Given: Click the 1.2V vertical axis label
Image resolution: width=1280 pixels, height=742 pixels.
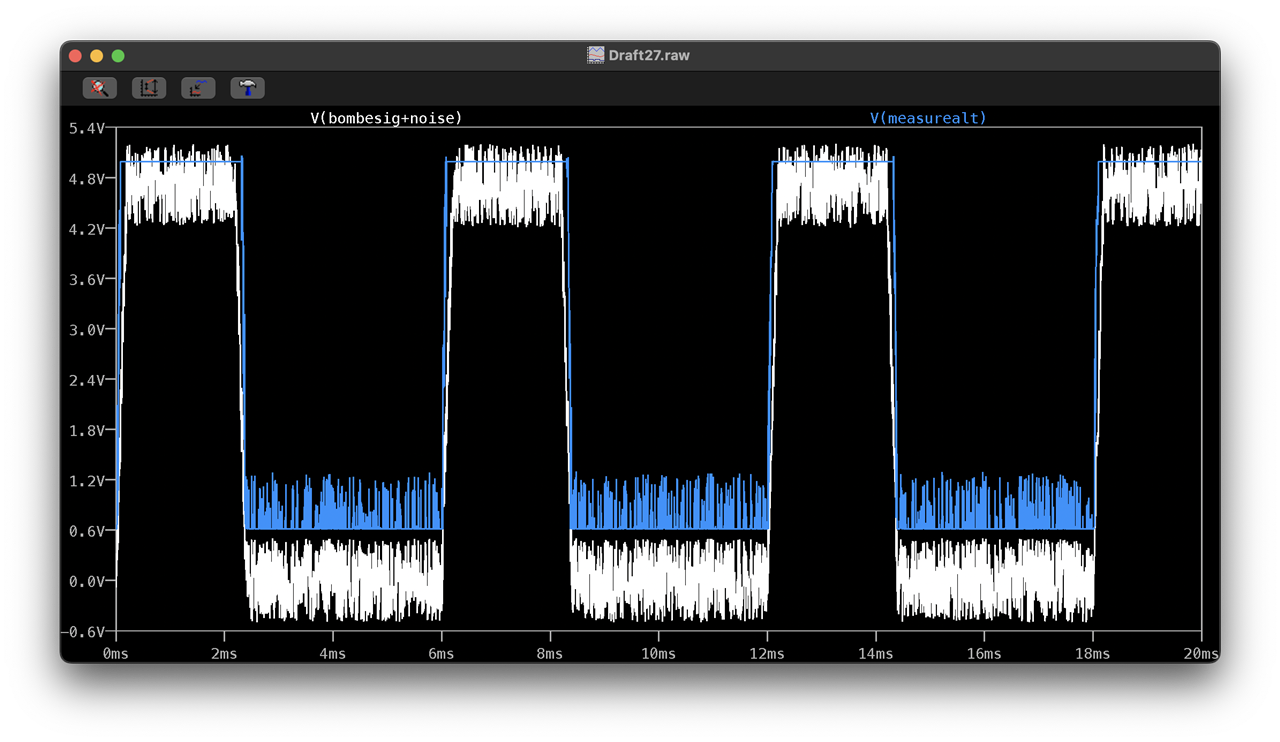Looking at the screenshot, I should click(x=87, y=481).
